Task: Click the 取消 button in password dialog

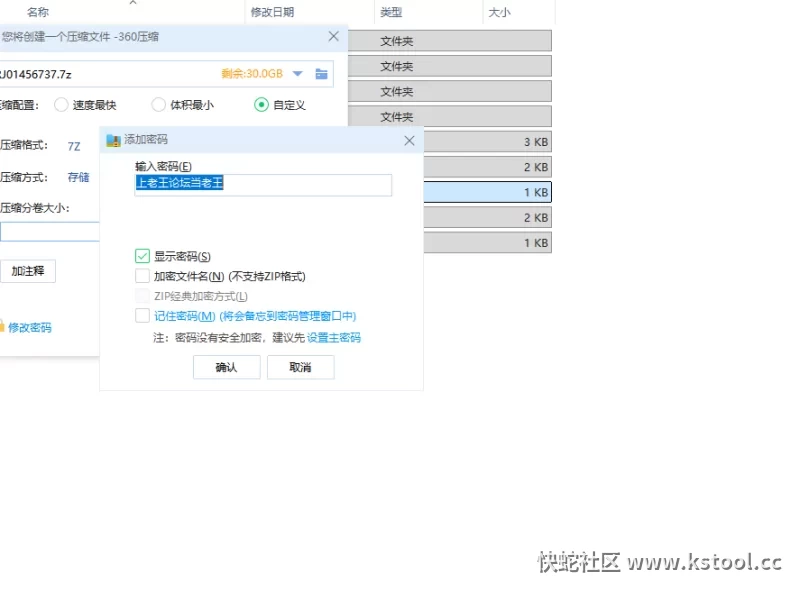Action: click(301, 367)
